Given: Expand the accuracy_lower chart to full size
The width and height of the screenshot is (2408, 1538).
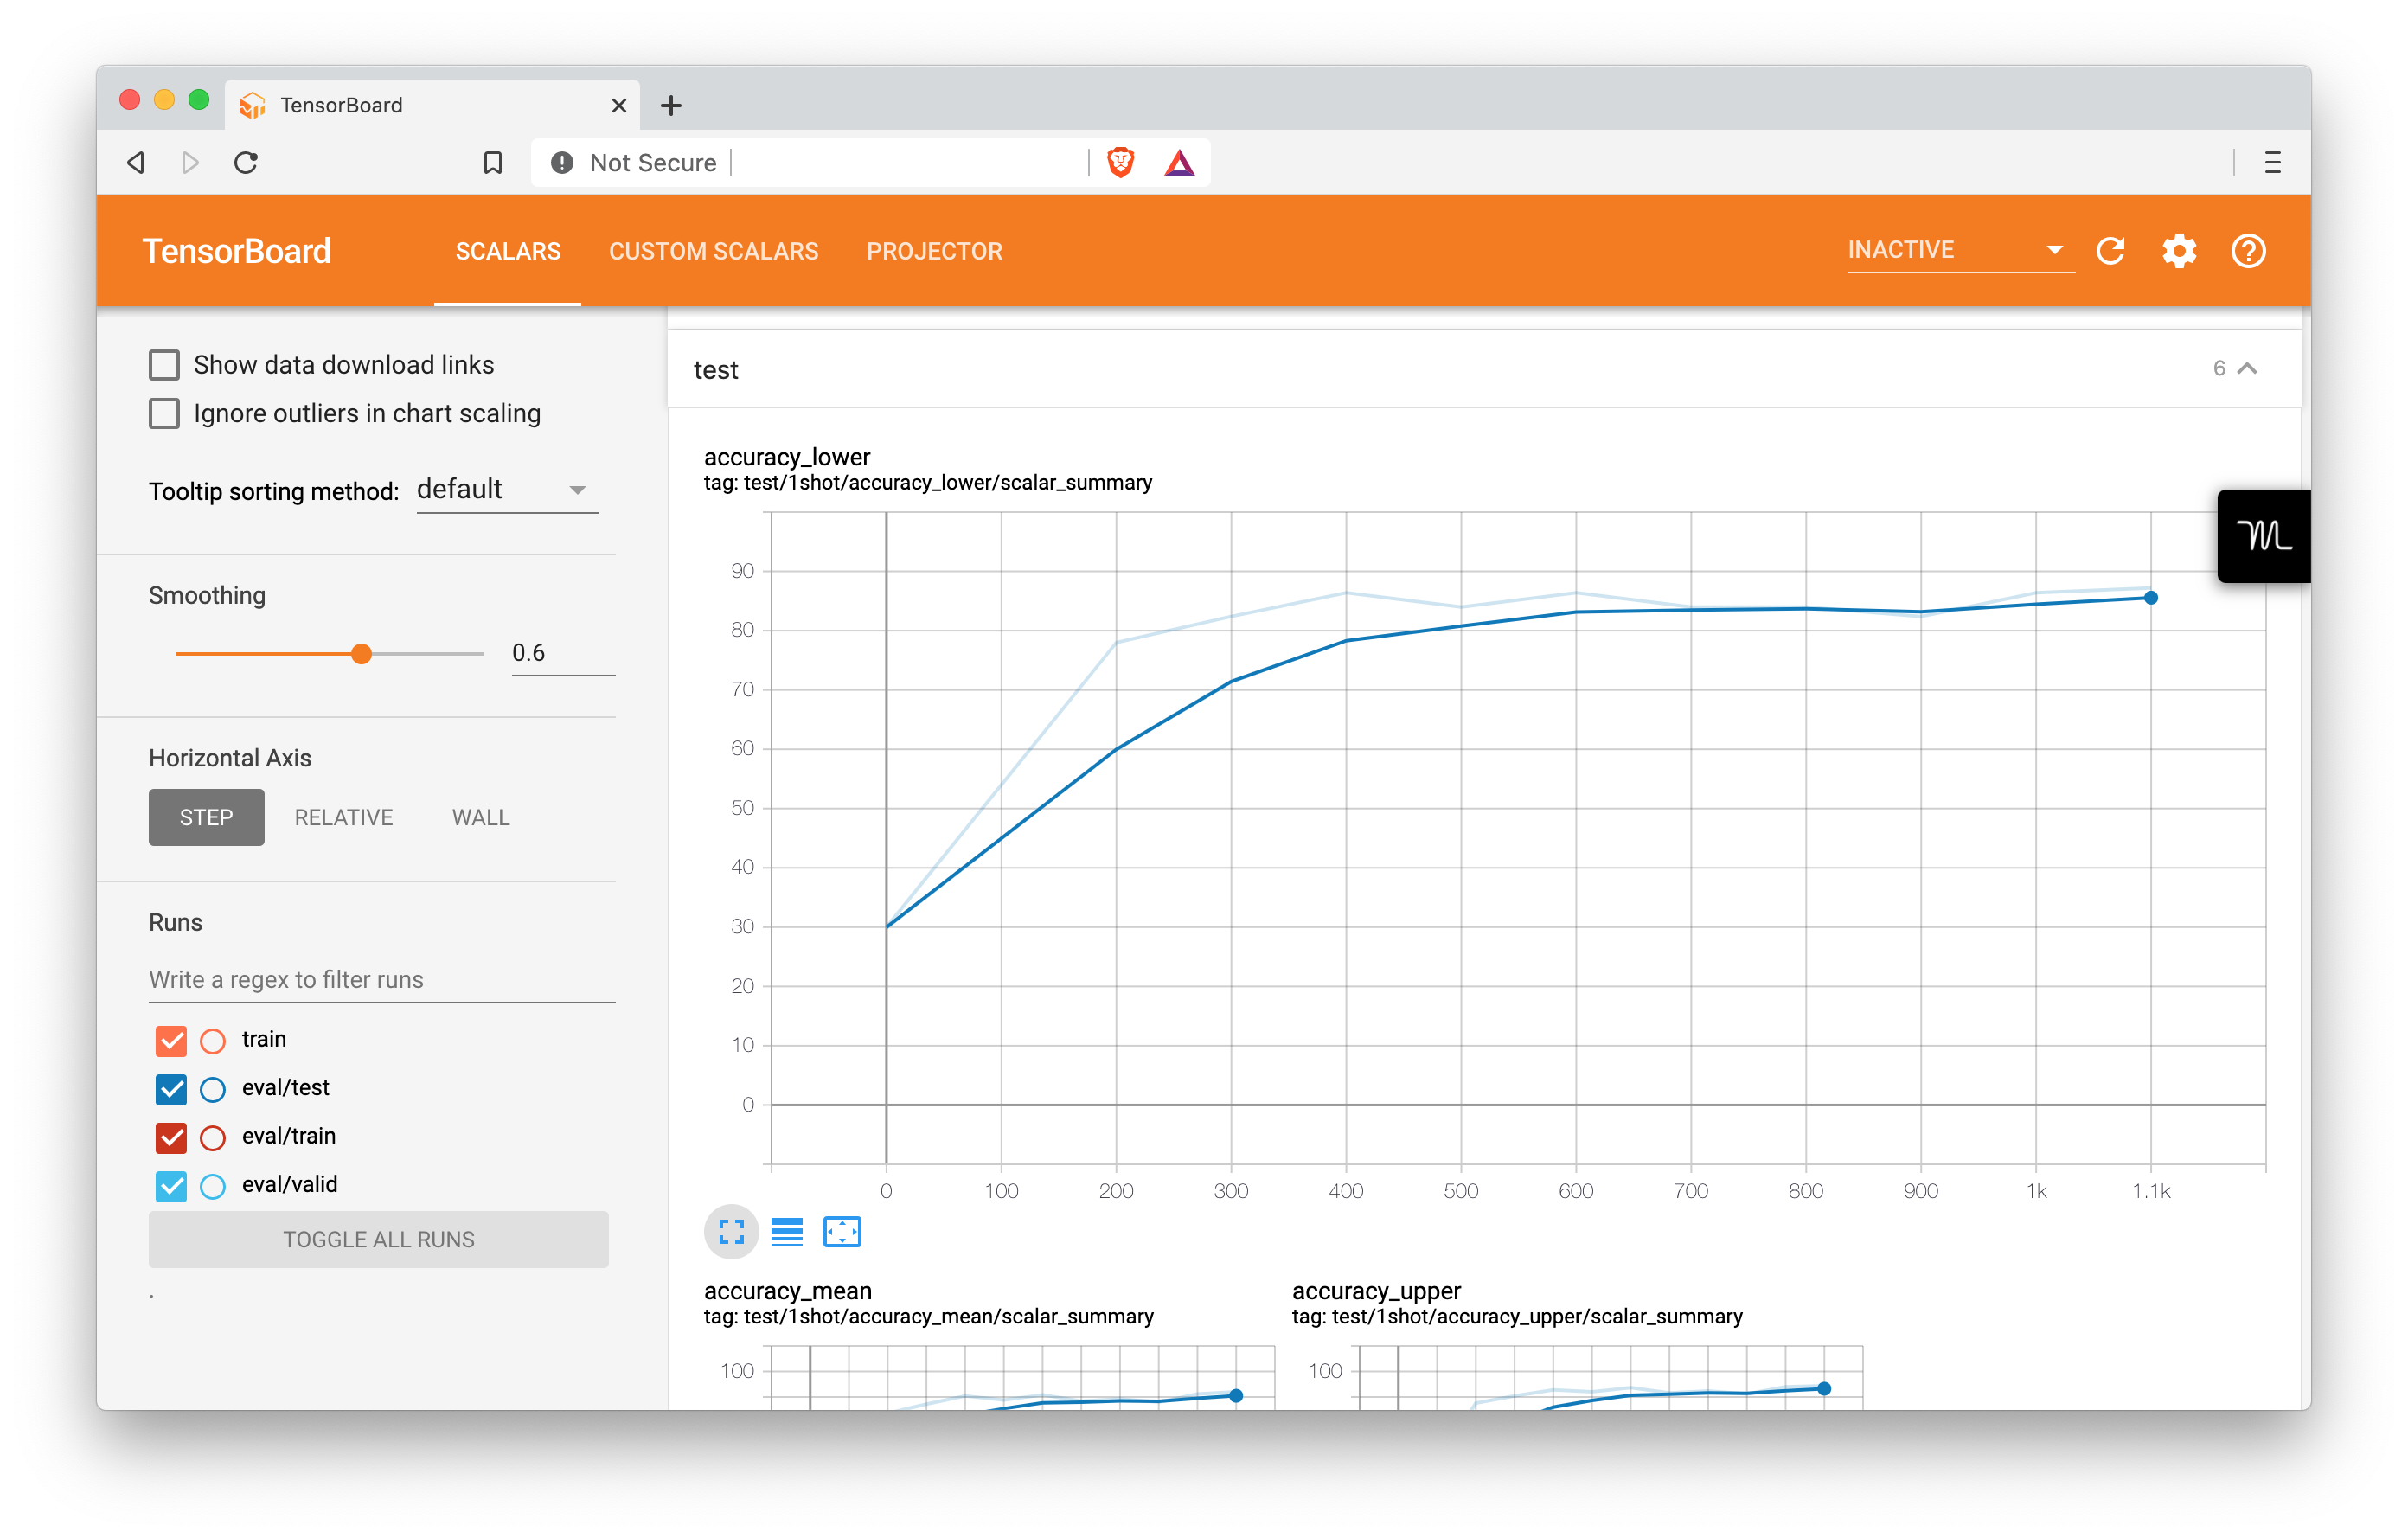Looking at the screenshot, I should tap(731, 1232).
